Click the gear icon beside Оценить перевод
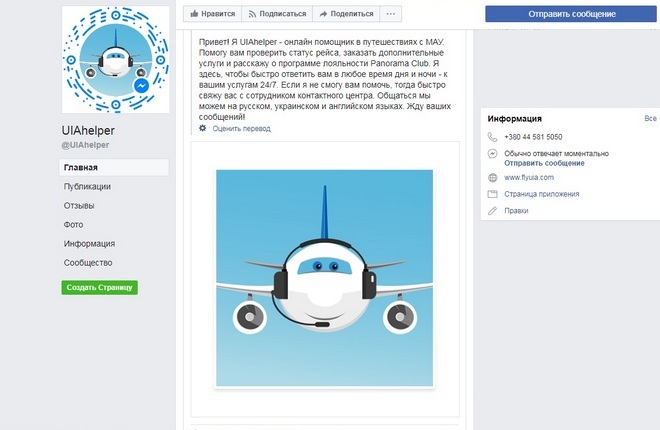660x430 pixels. (202, 128)
